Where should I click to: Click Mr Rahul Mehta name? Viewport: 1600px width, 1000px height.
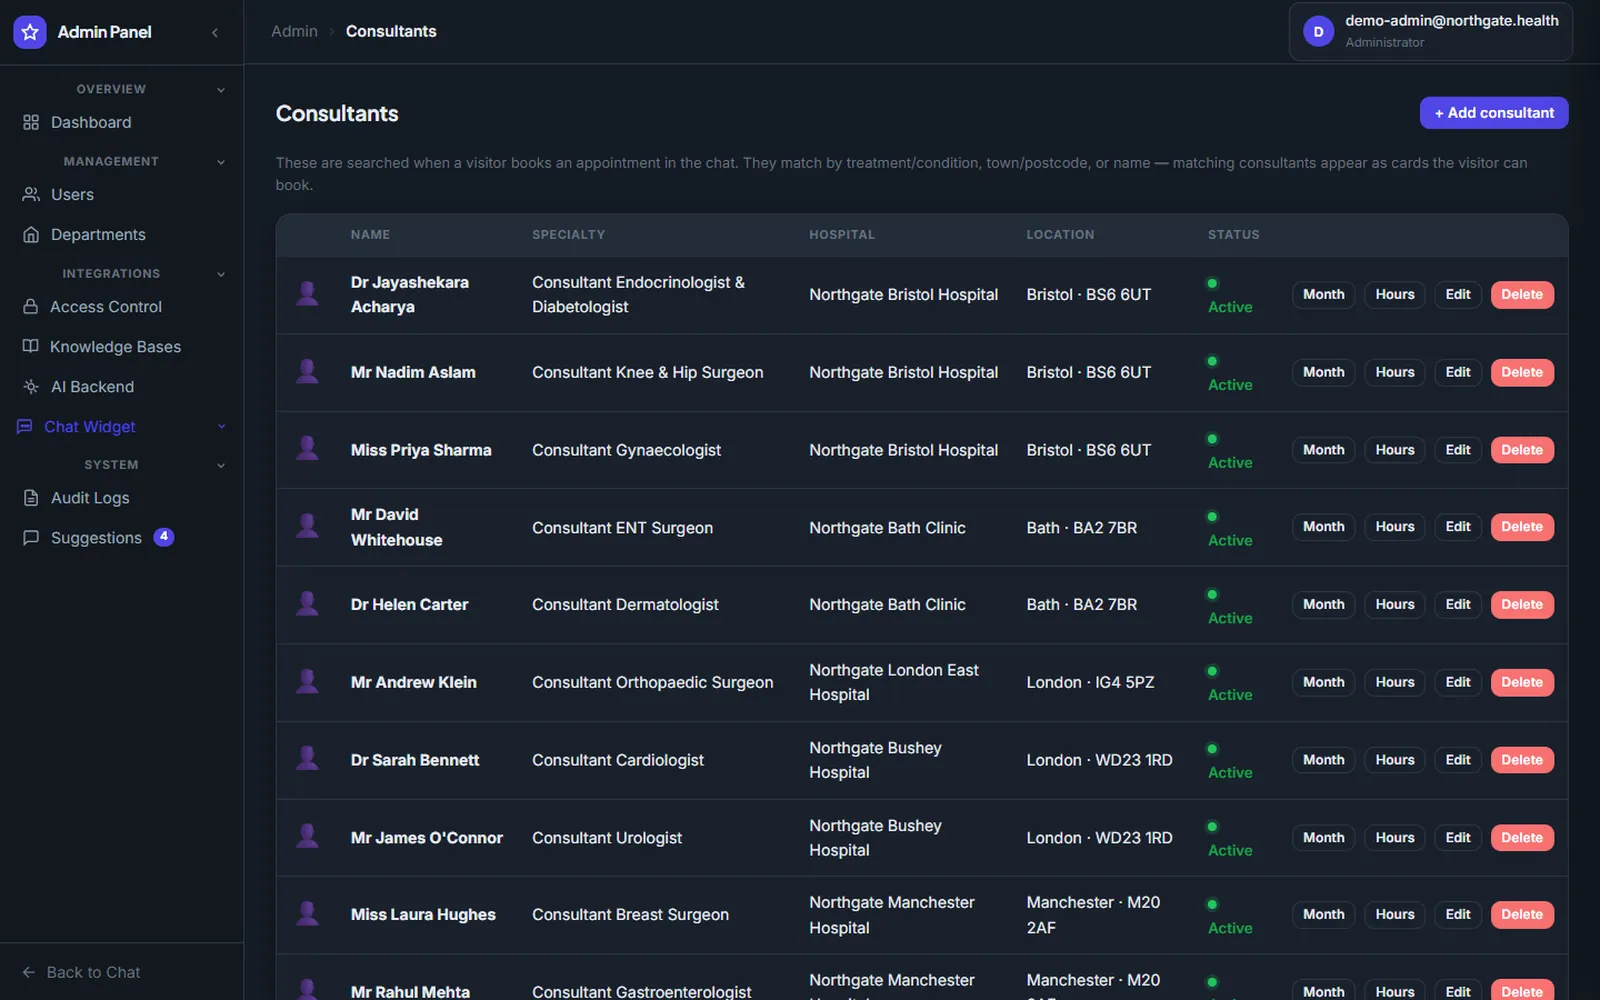[410, 991]
